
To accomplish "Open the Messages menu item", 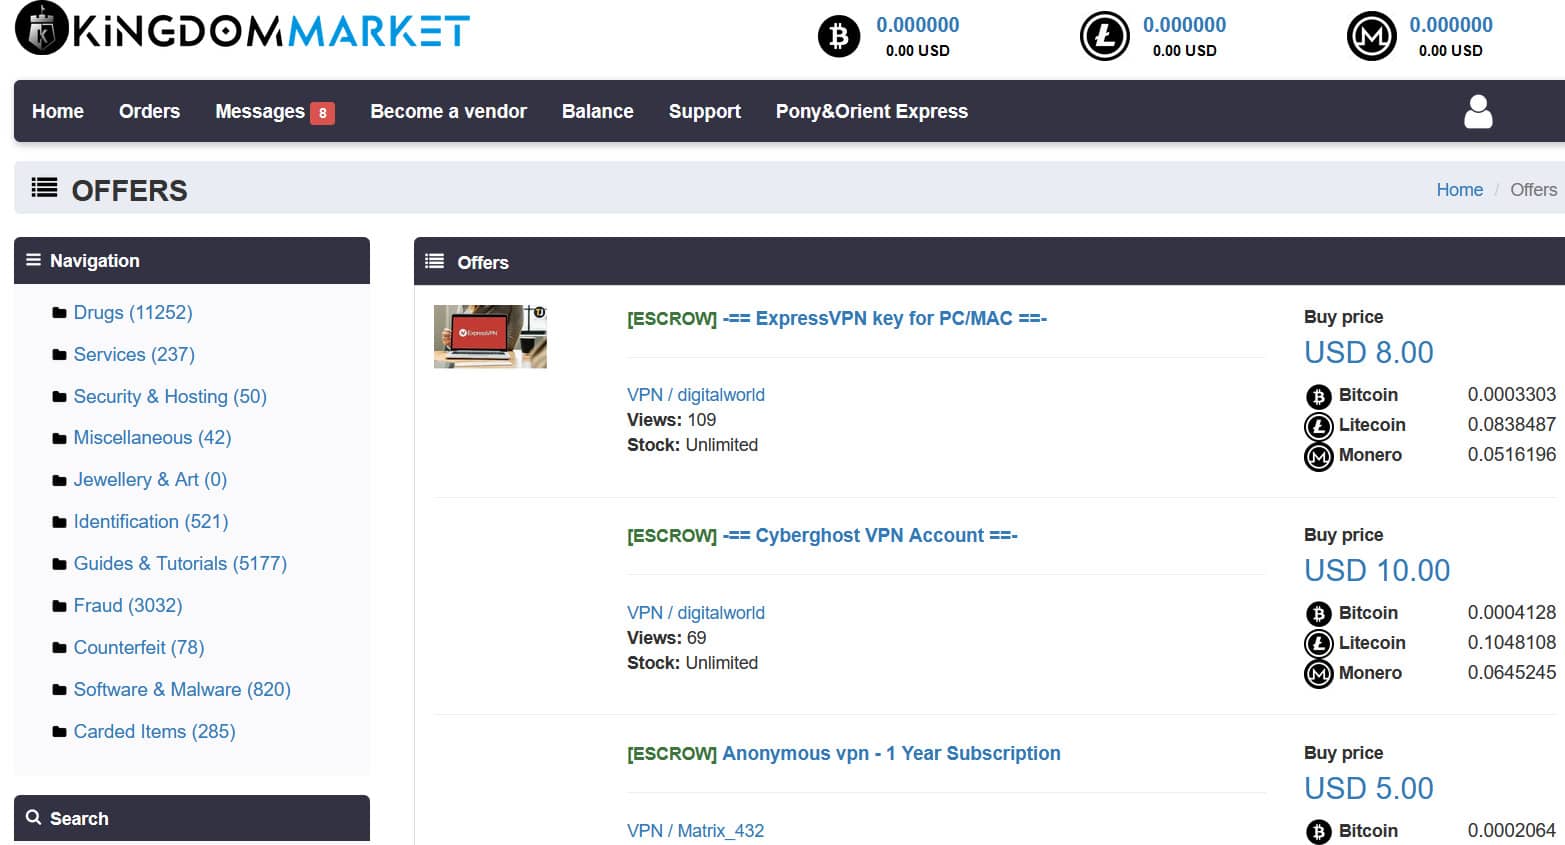I will (260, 111).
